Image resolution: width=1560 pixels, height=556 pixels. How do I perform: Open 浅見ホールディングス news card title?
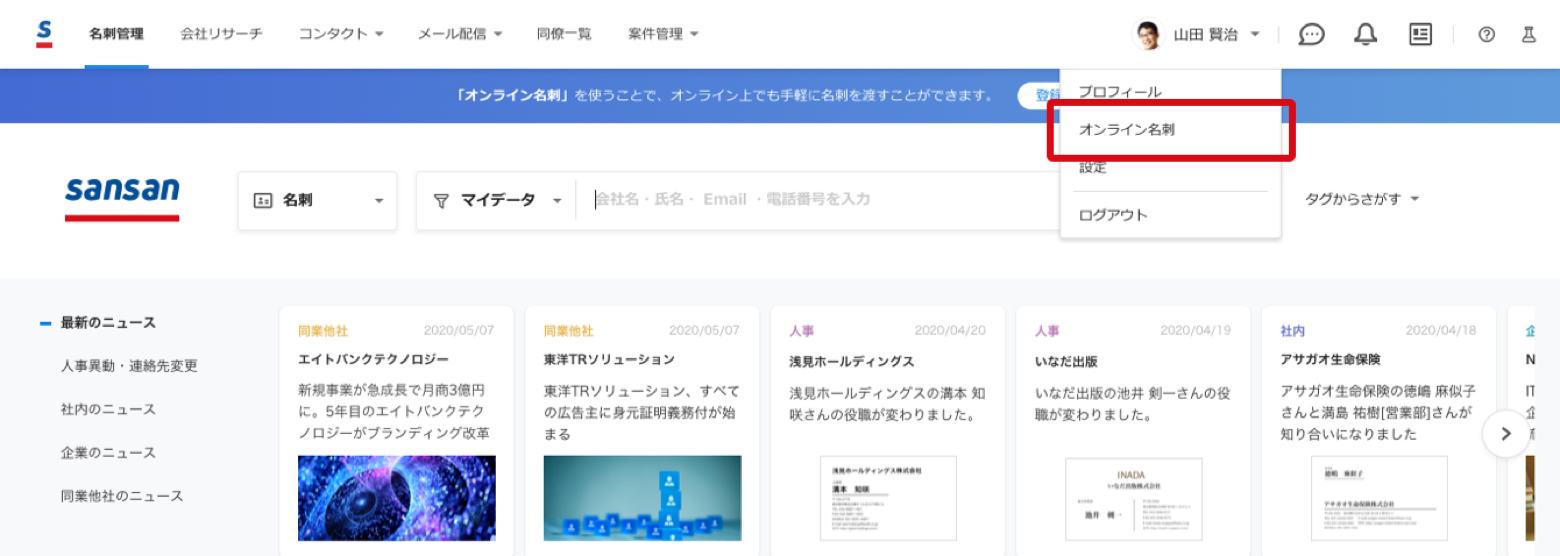point(852,361)
